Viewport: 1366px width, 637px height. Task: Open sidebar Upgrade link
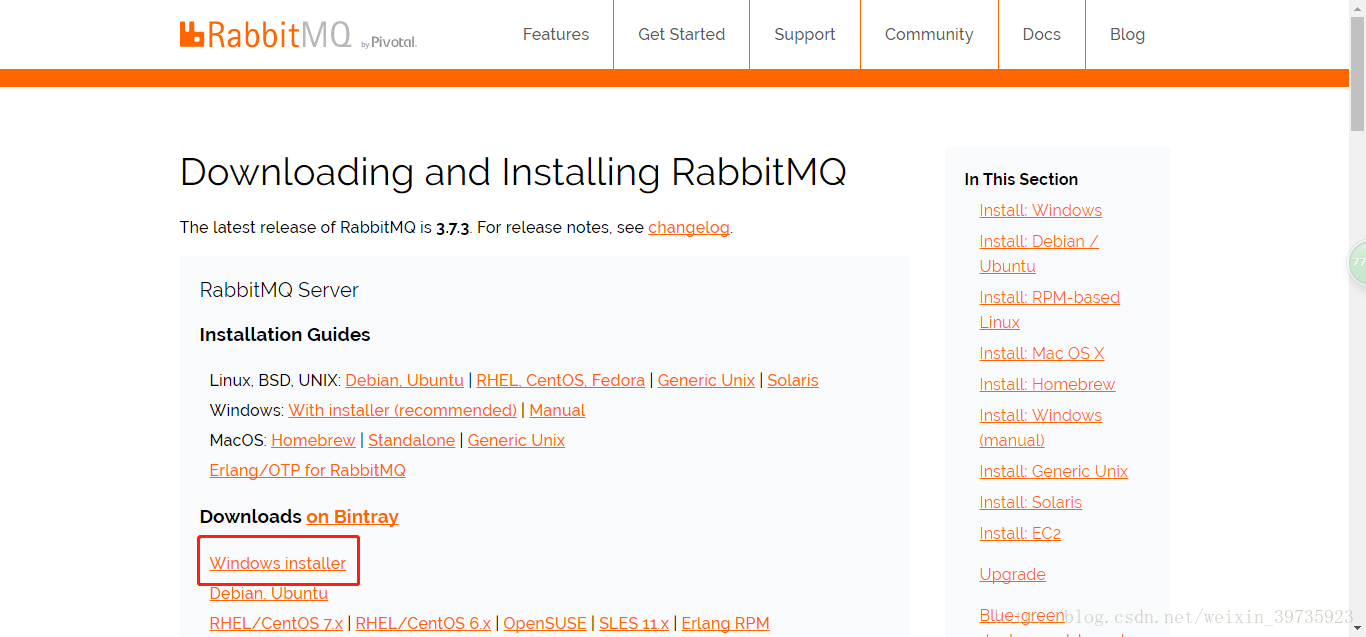click(x=1012, y=574)
